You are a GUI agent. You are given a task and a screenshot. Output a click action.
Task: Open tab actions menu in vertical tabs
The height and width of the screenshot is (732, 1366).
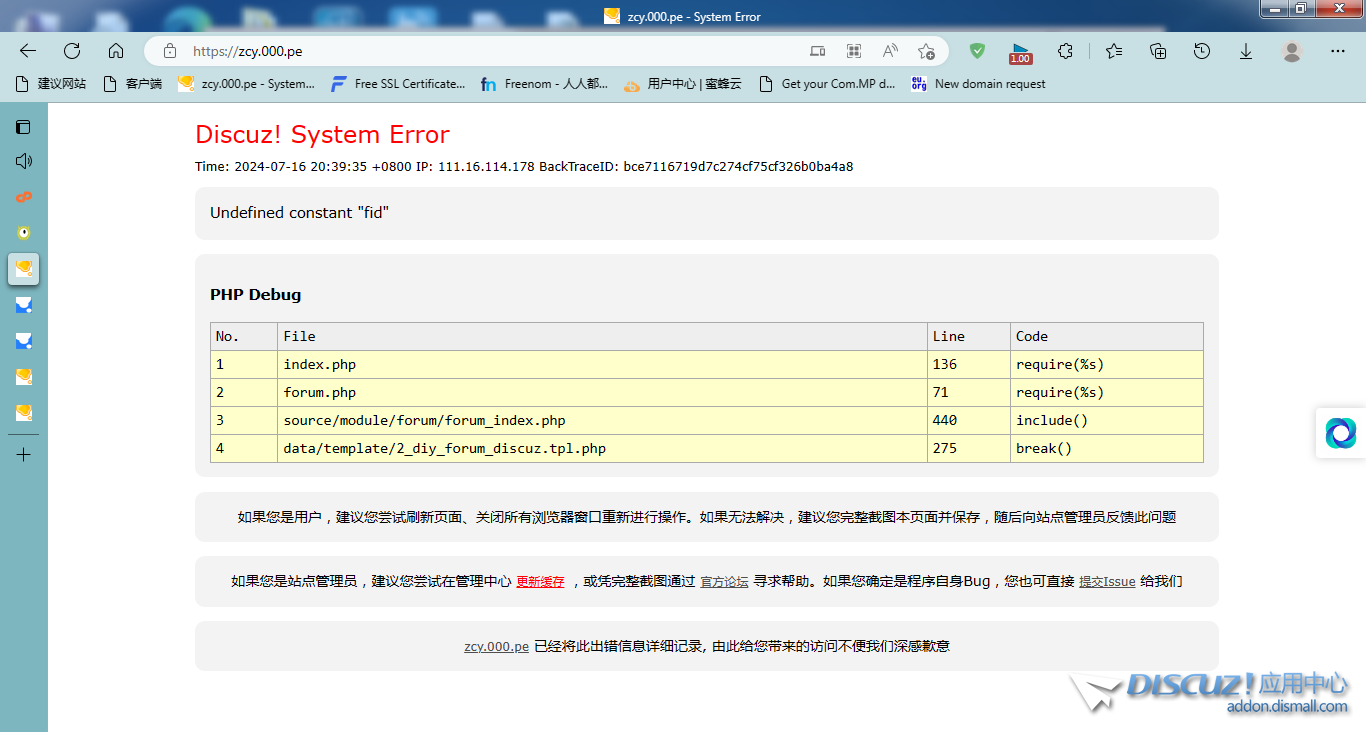[24, 127]
